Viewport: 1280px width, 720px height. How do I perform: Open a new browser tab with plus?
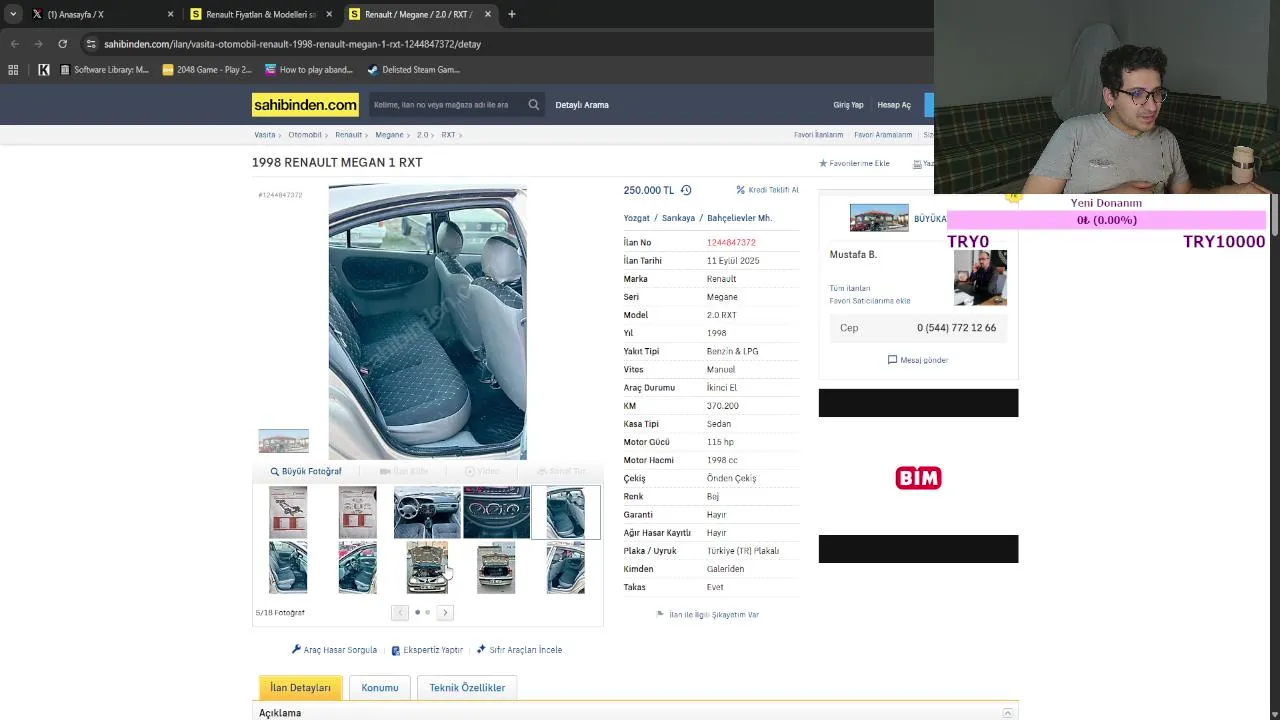[x=511, y=14]
